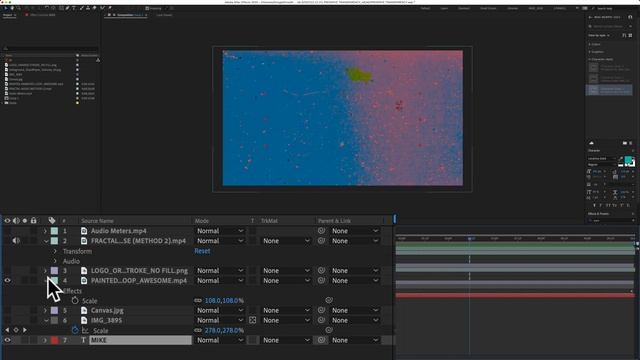Select the Canvas.jpg layer name
This screenshot has width=640, height=360.
(x=107, y=310)
